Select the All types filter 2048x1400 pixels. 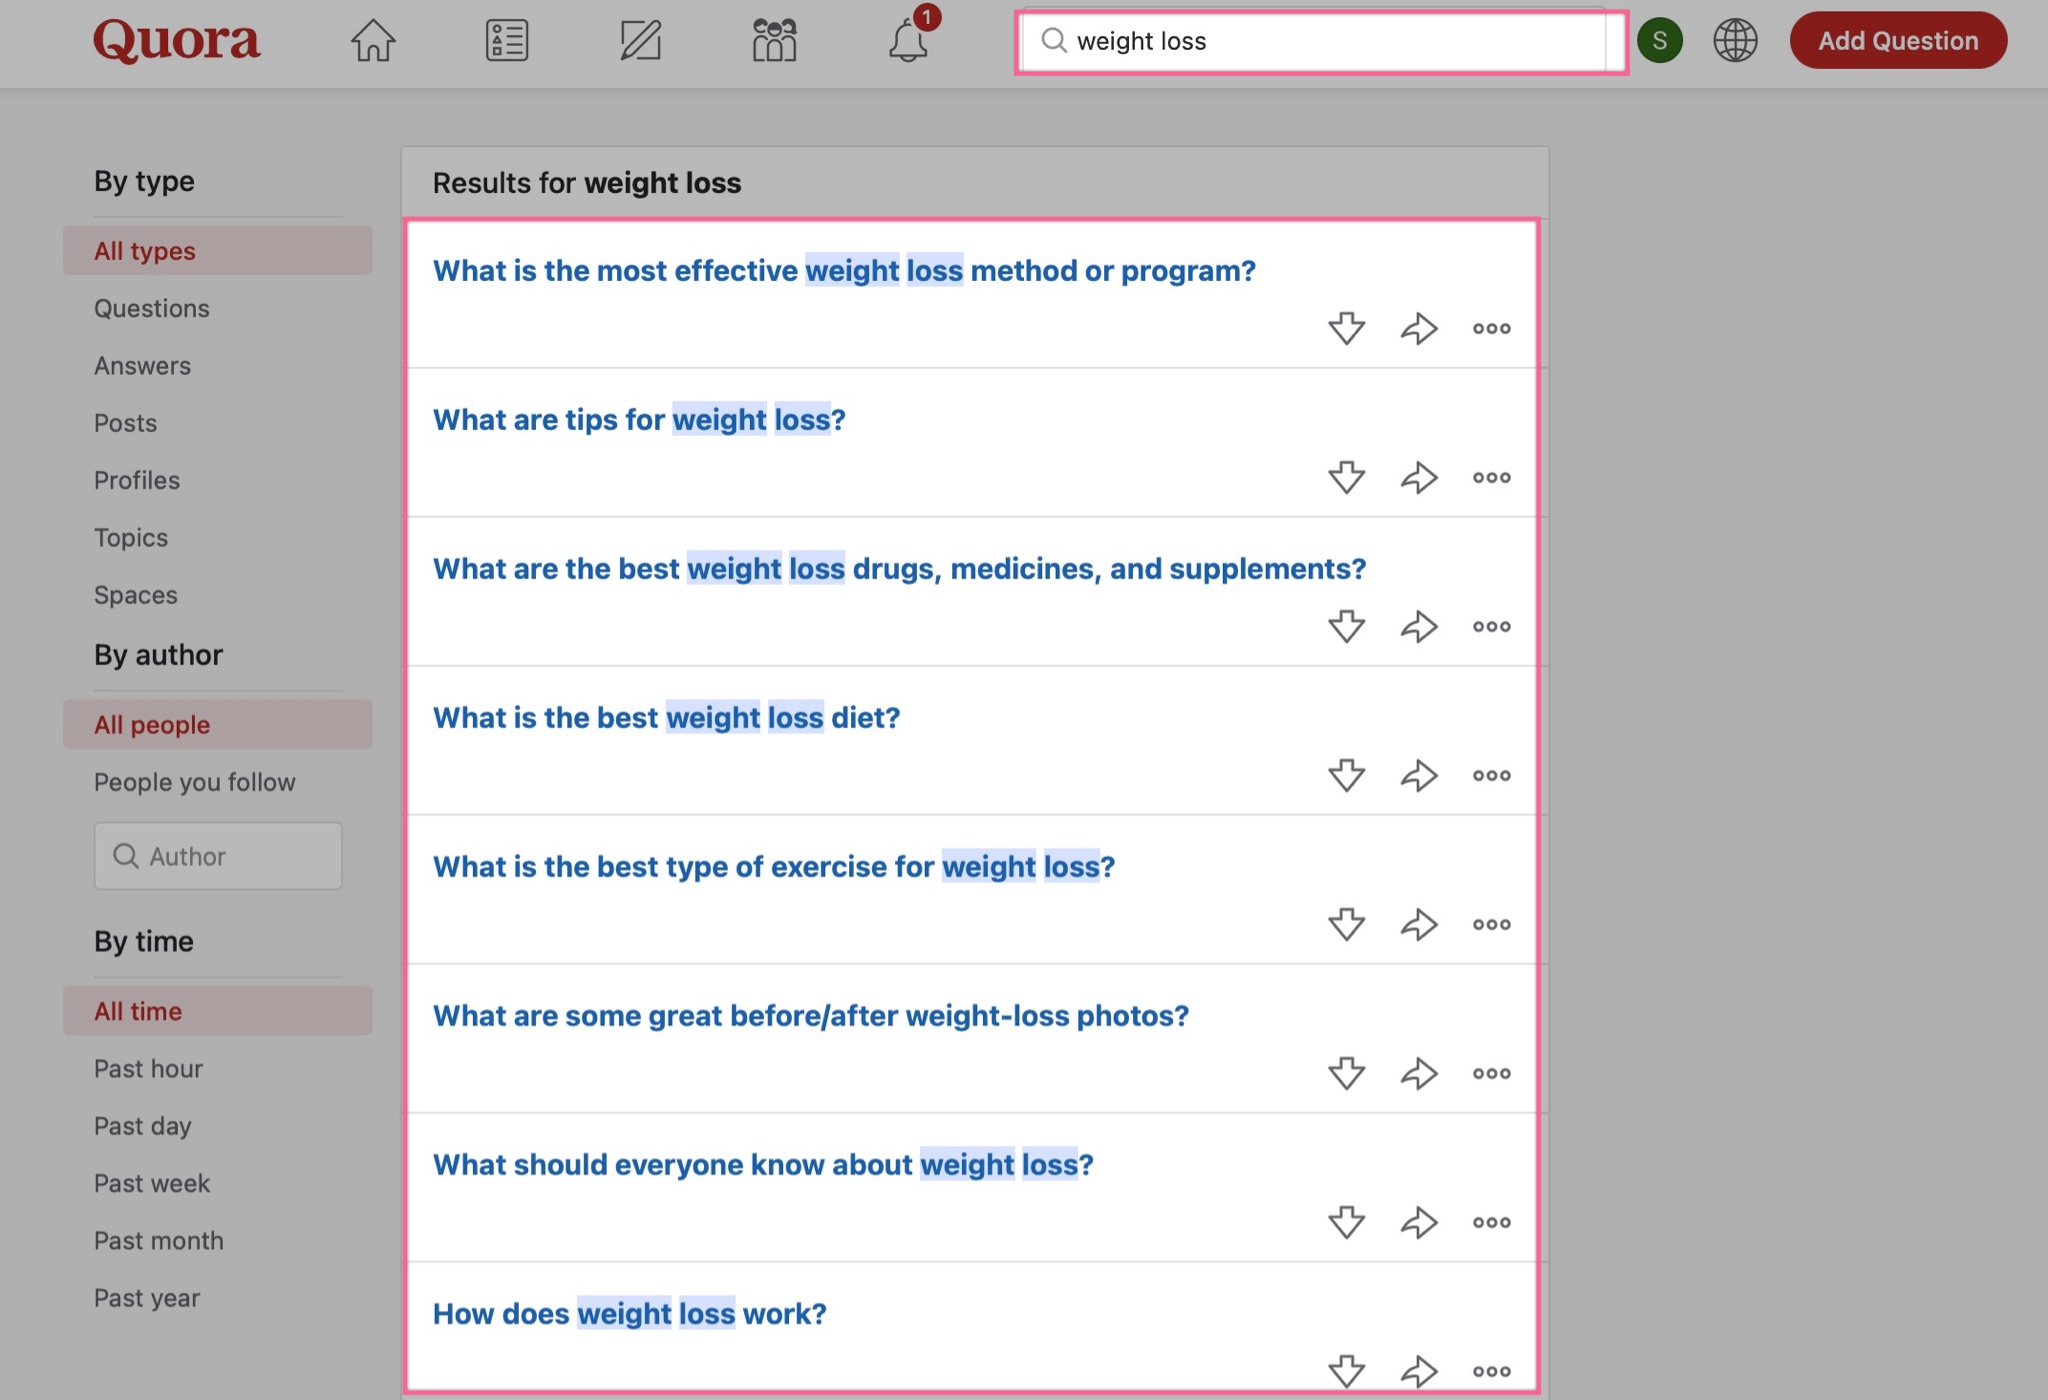click(x=218, y=250)
